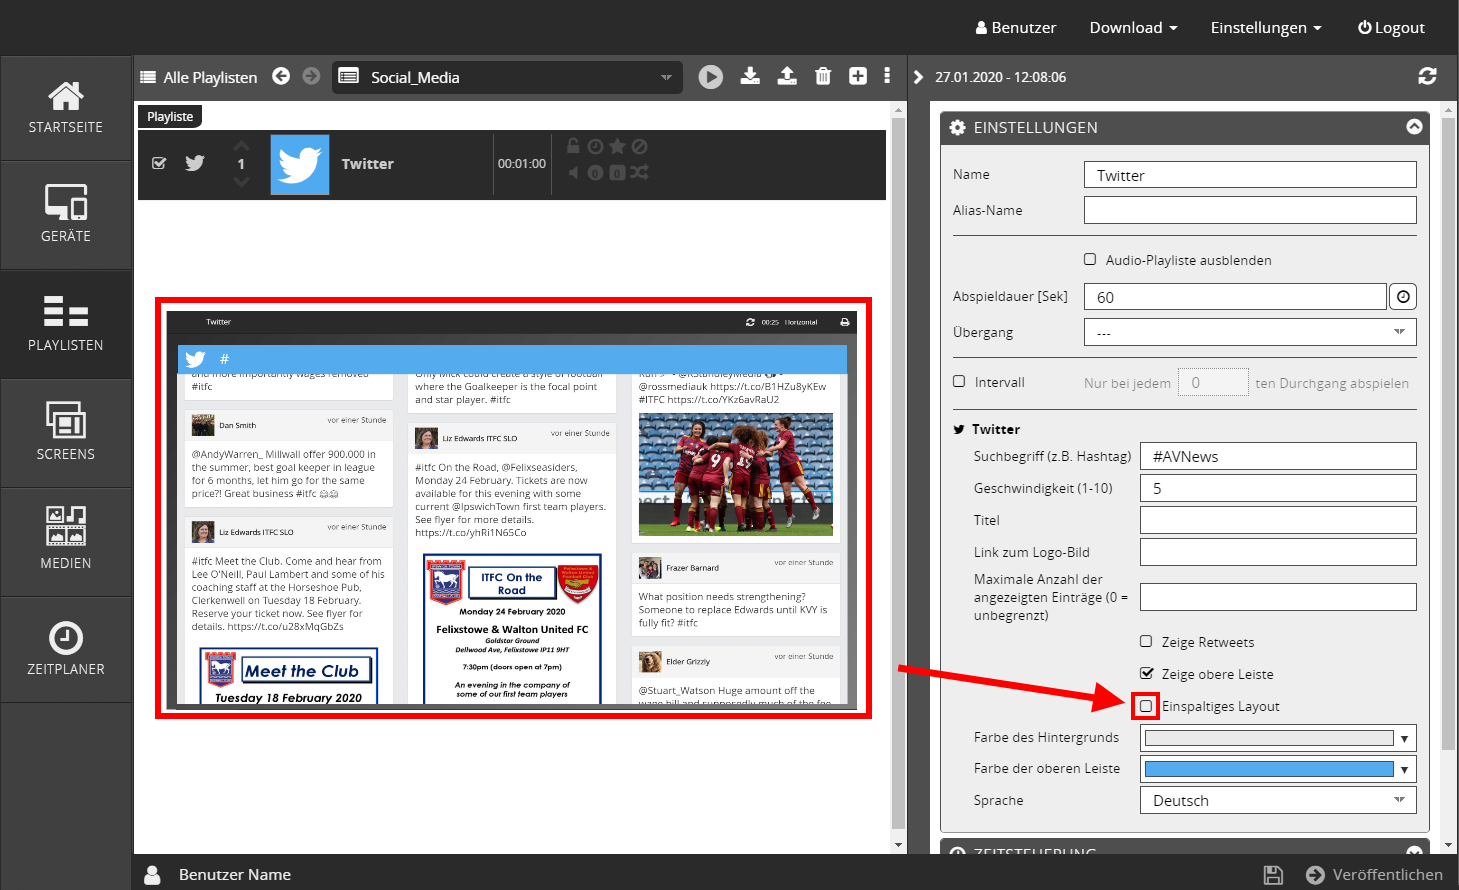Image resolution: width=1459 pixels, height=890 pixels.
Task: Open Farbe der oberen Leiste dropdown arrow
Action: point(1405,769)
